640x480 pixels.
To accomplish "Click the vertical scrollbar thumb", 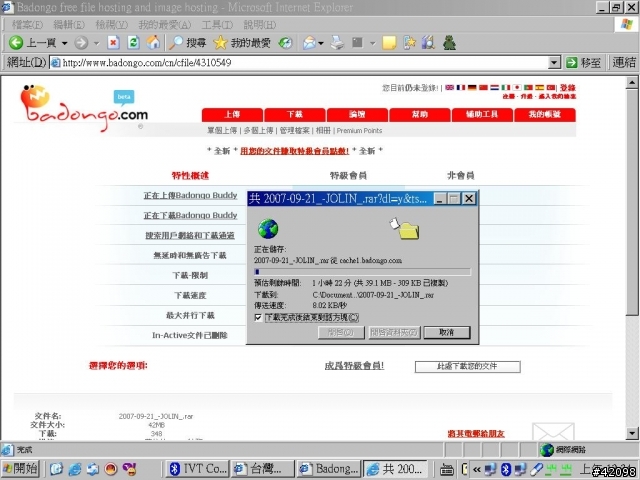I will coord(632,202).
